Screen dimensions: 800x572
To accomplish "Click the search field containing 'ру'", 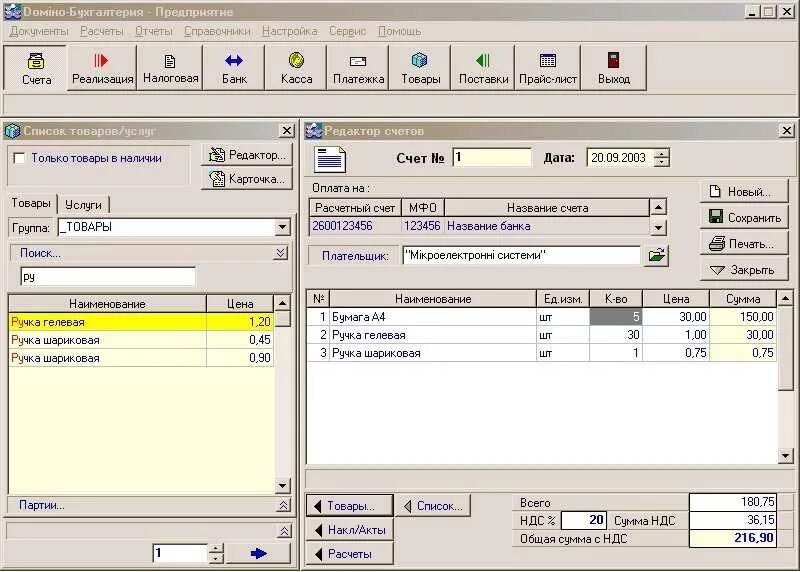I will coord(108,277).
